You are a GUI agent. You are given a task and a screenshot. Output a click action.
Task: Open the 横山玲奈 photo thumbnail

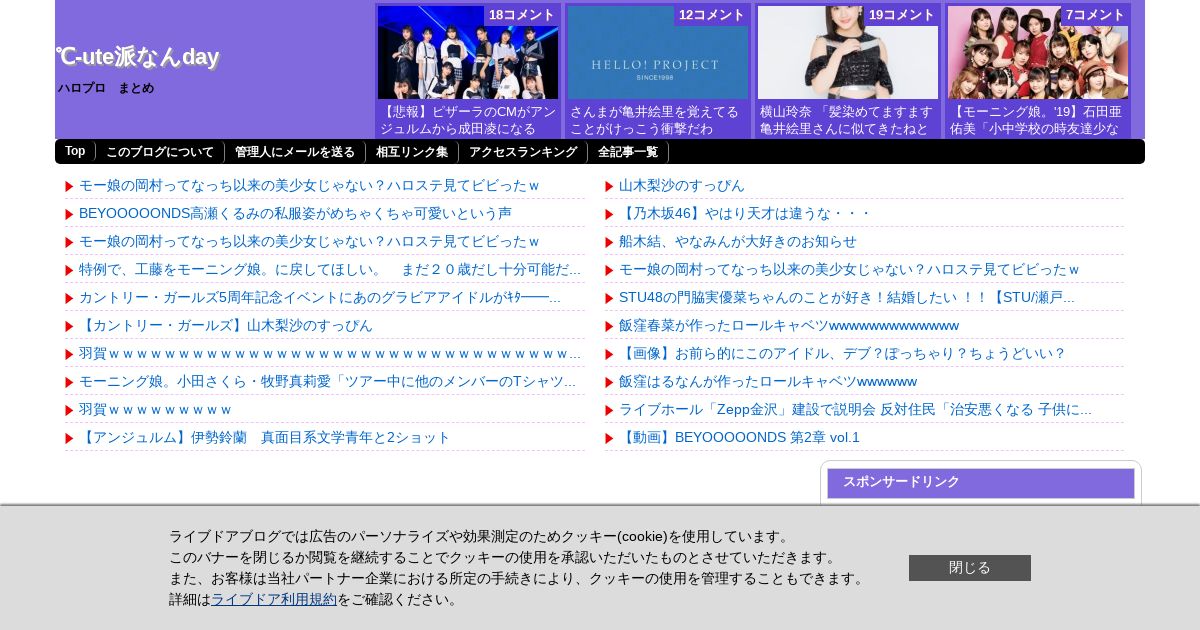pyautogui.click(x=848, y=53)
